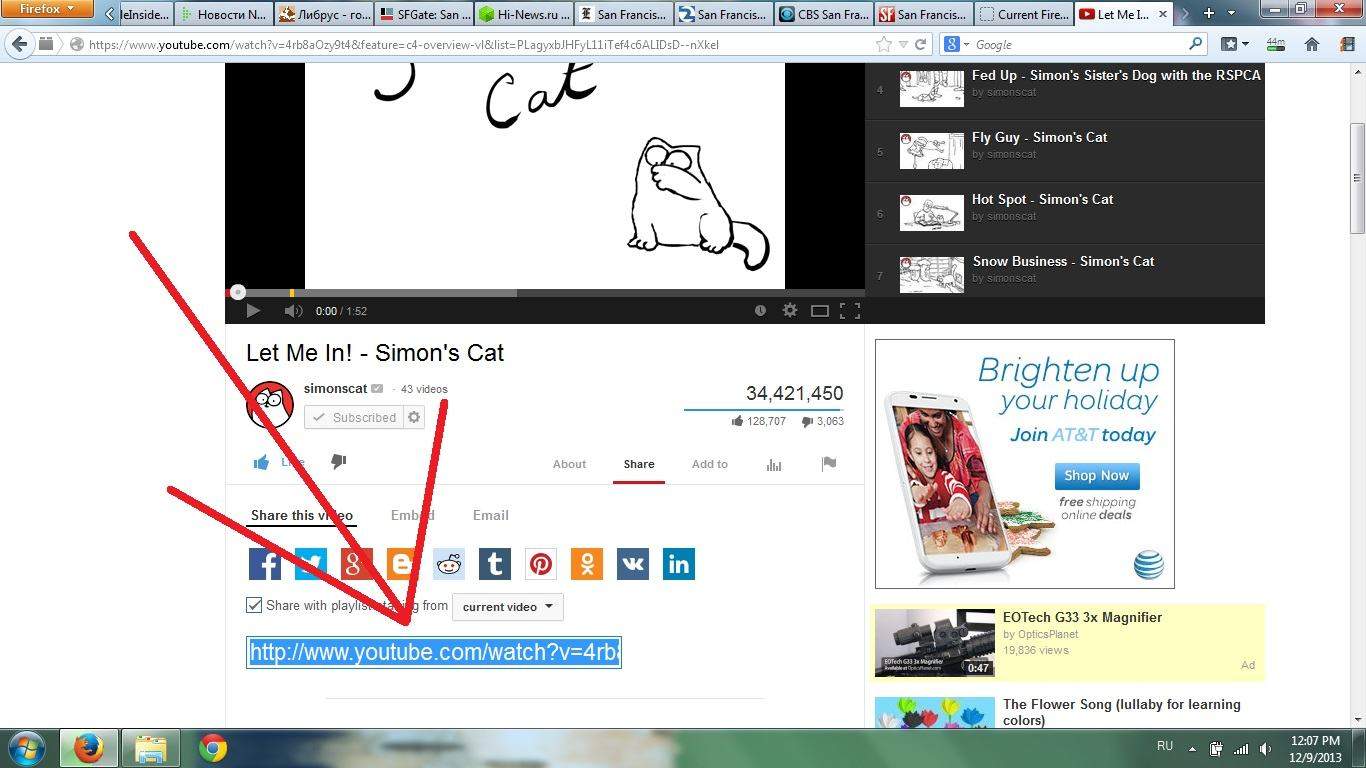Open the taskbar clock and date
The width and height of the screenshot is (1366, 768).
[x=1315, y=749]
